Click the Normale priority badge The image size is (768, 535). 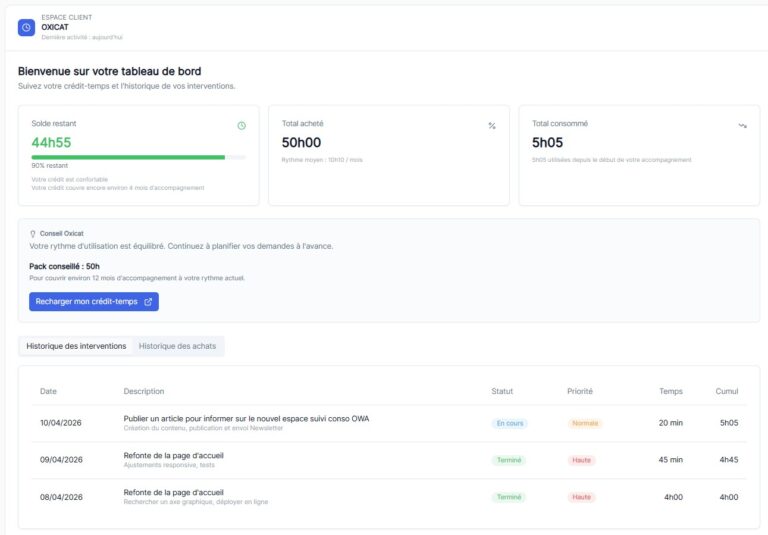(585, 423)
